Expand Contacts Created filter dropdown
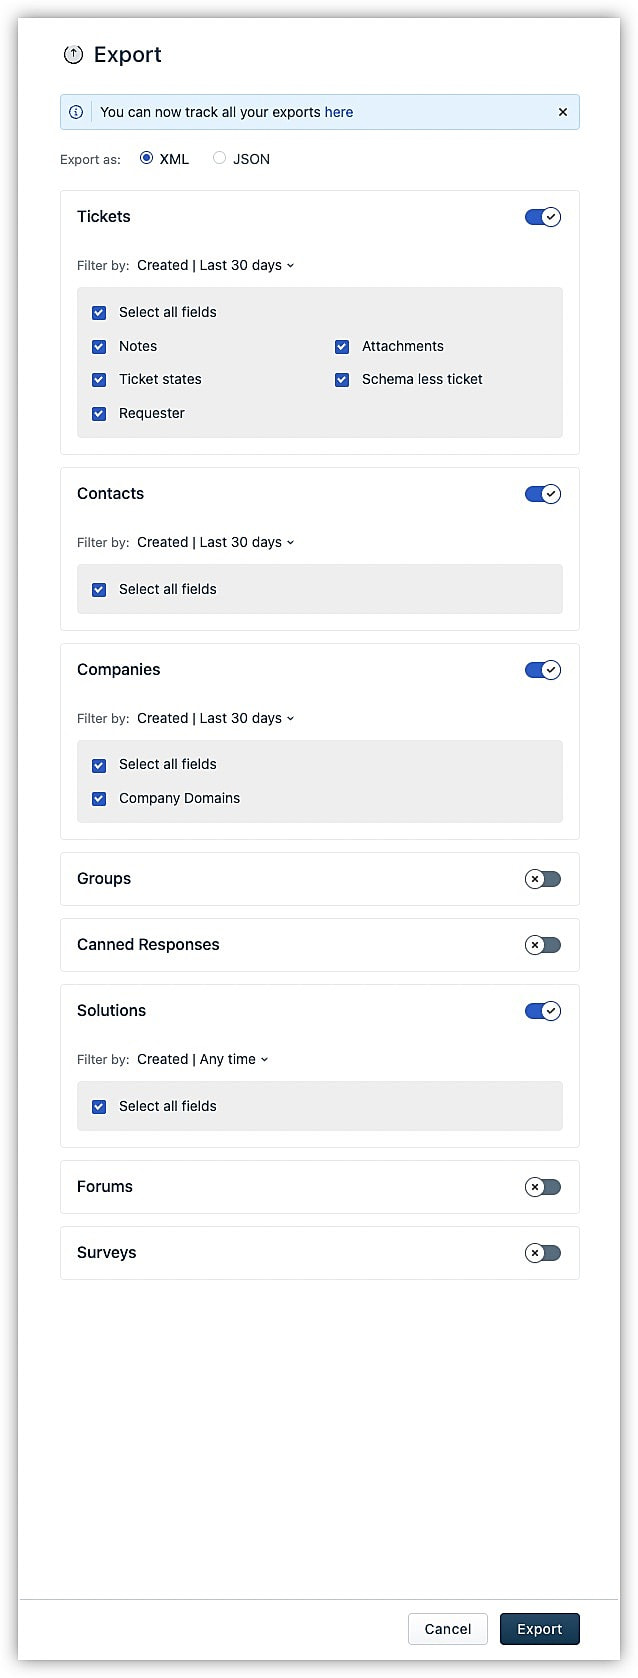This screenshot has height=1678, width=638. [216, 542]
